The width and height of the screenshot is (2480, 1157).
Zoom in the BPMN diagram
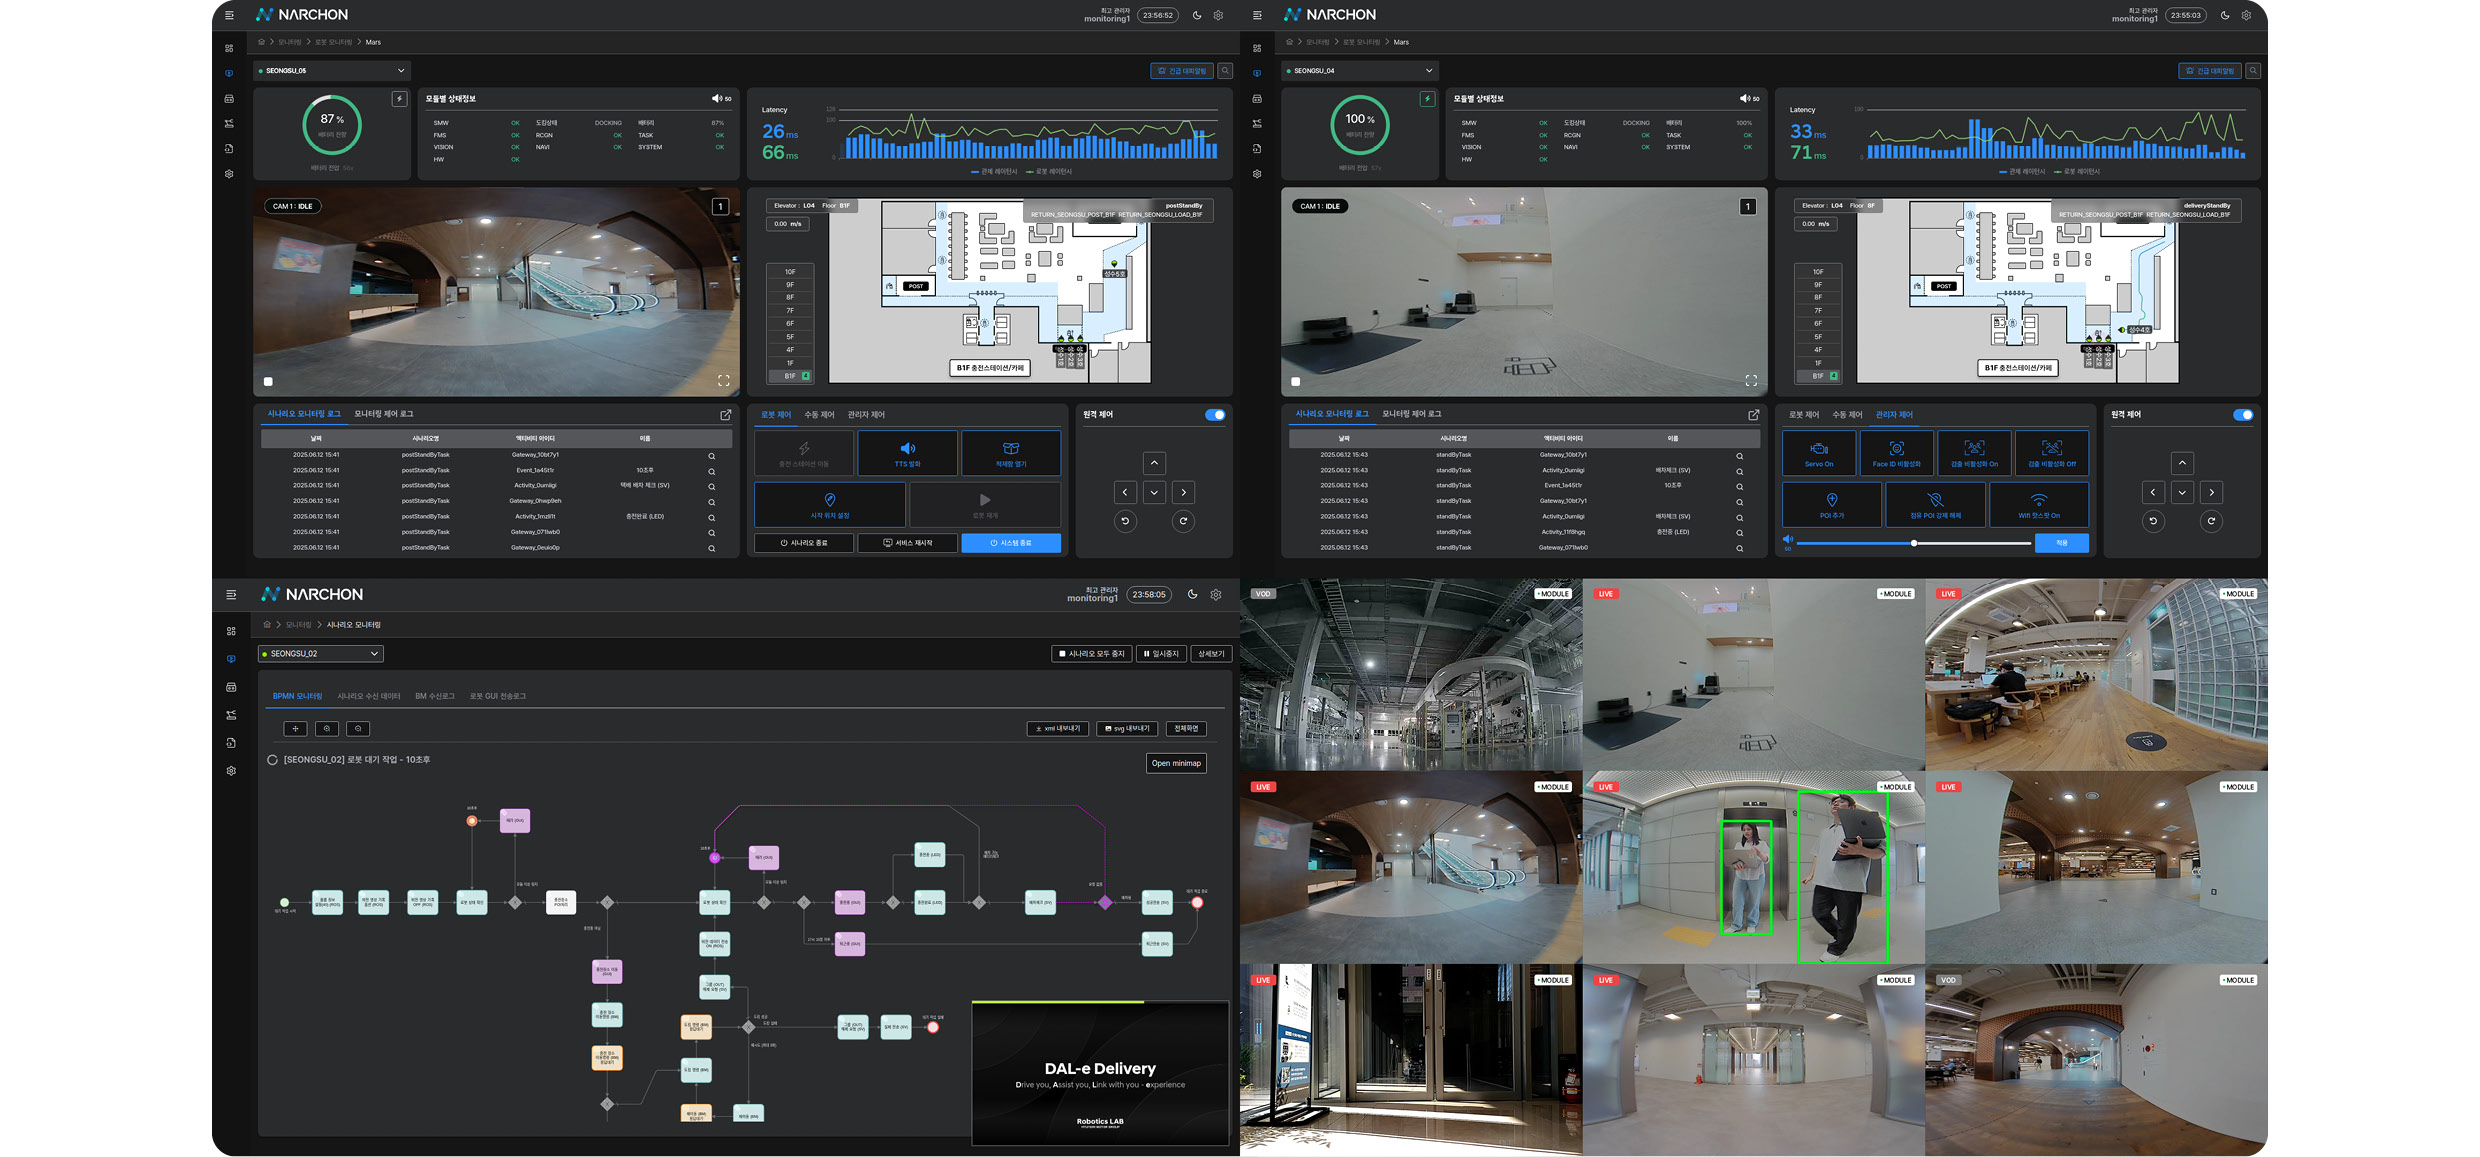pyautogui.click(x=327, y=729)
